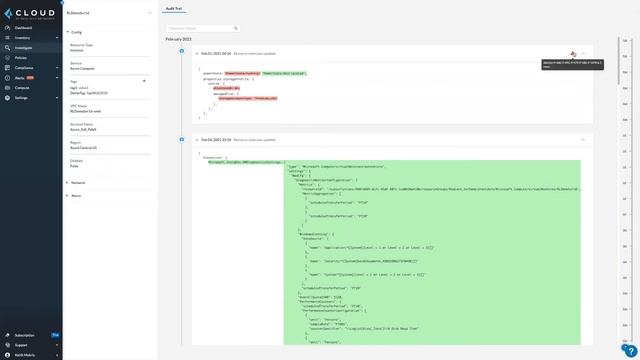Select the Audit Trail tab
This screenshot has width=640, height=360.
(174, 9)
